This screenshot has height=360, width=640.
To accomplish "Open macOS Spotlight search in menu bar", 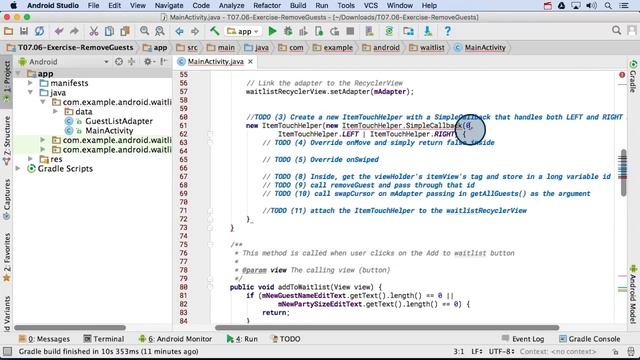I will 608,6.
